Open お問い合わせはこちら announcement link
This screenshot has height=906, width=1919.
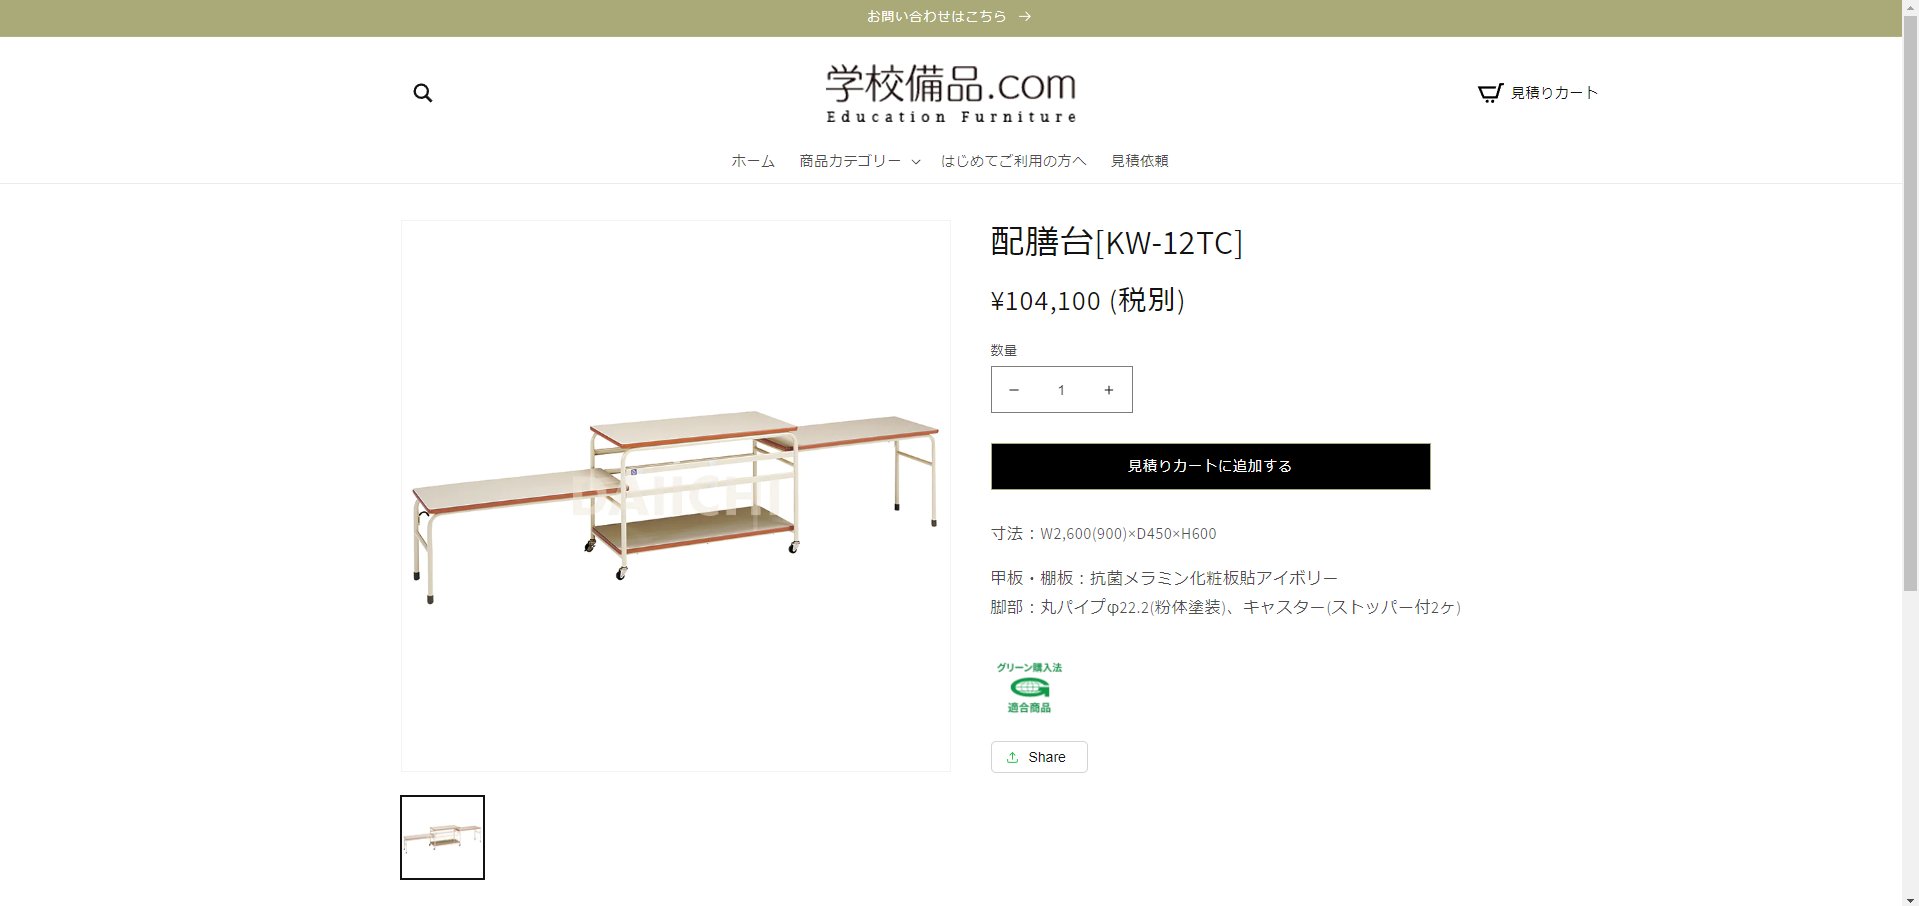coord(936,17)
